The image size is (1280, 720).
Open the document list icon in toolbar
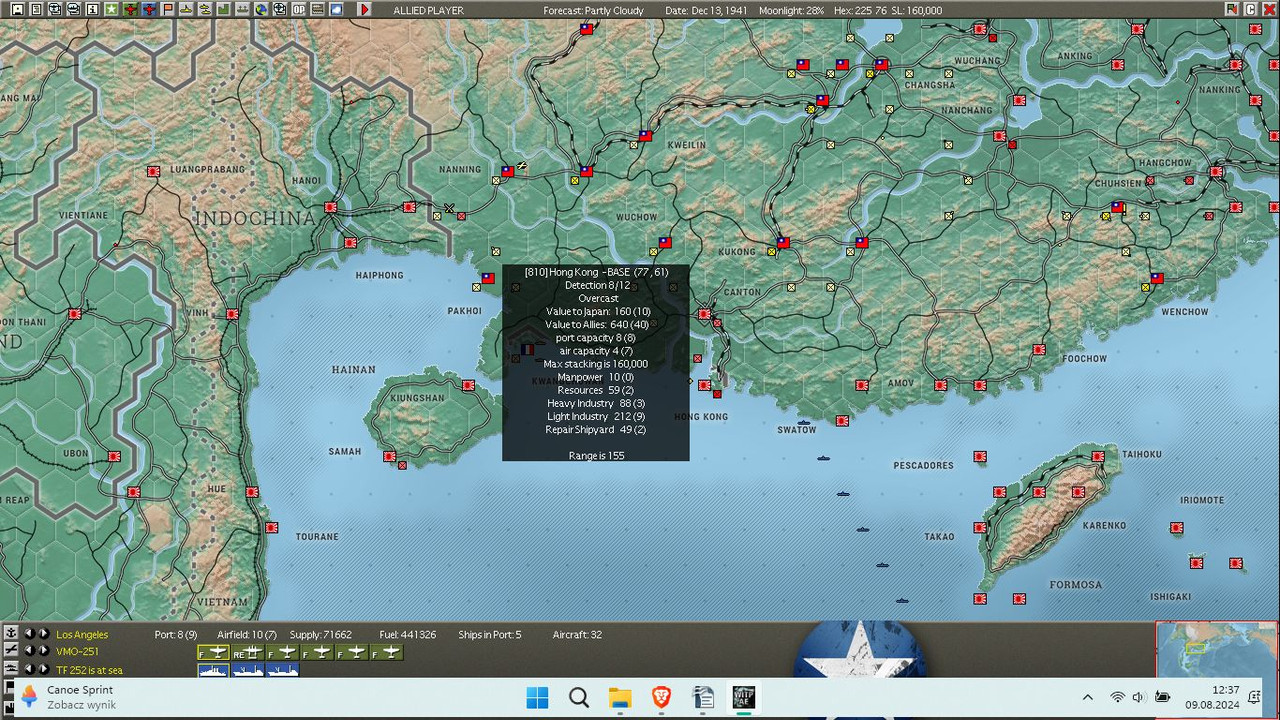[x=36, y=9]
